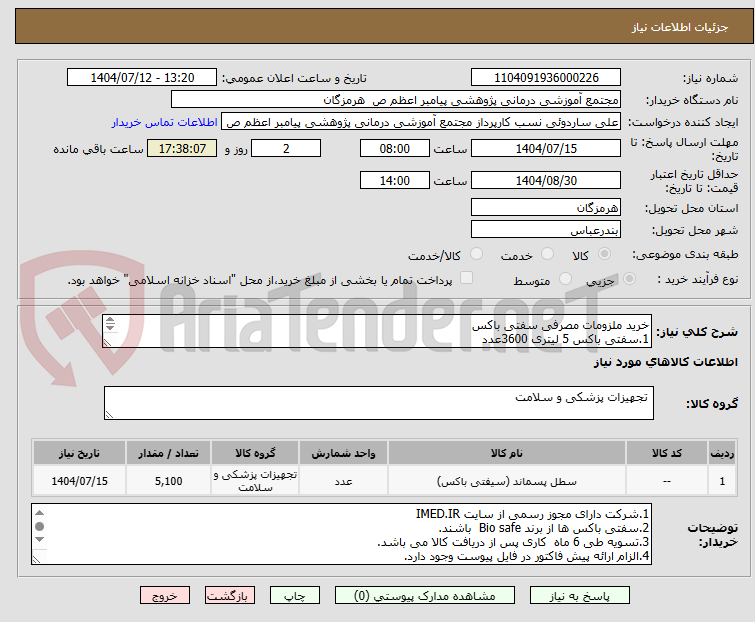Click the buyer organization name field
Screen dimensions: 755x622
pos(395,100)
